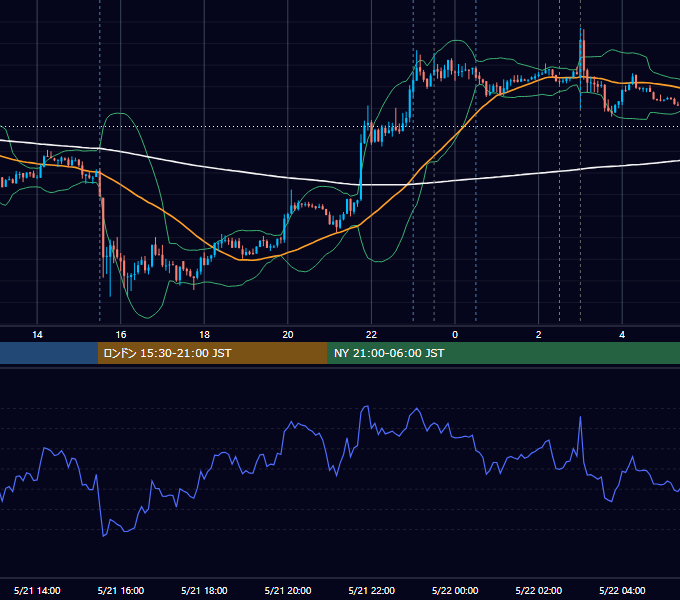Click the ロンドン 15:30-21:00 JST session band
Viewport: 680px width, 600px height.
pyautogui.click(x=212, y=353)
